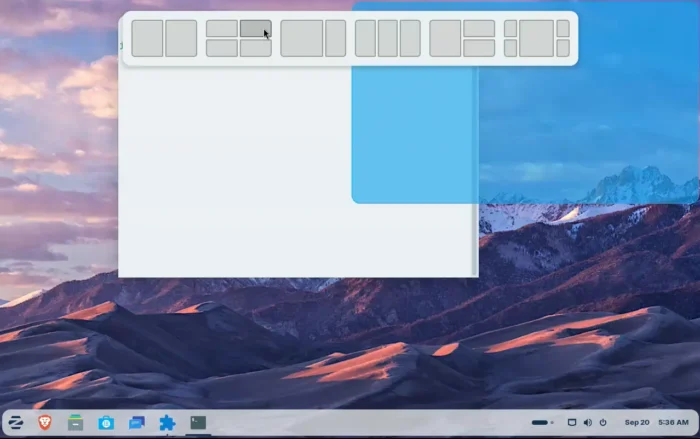Open the blue chat bubbles app icon

click(x=137, y=422)
